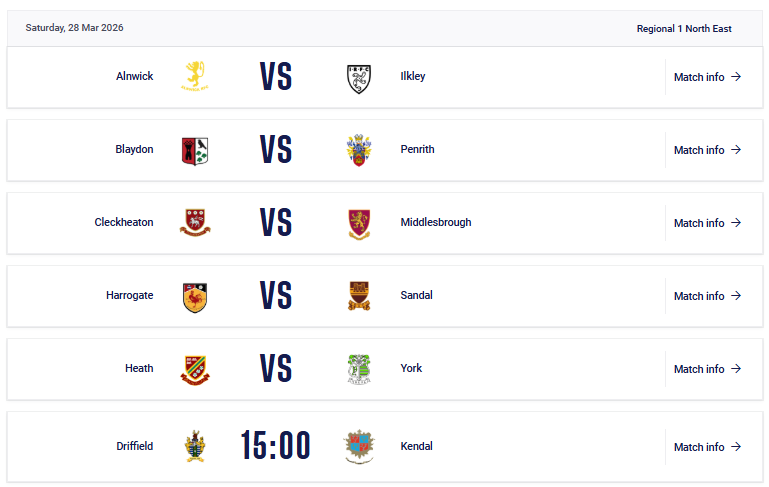Open Match info for Harrogate vs Sandal
This screenshot has height=487, width=769.
point(707,296)
